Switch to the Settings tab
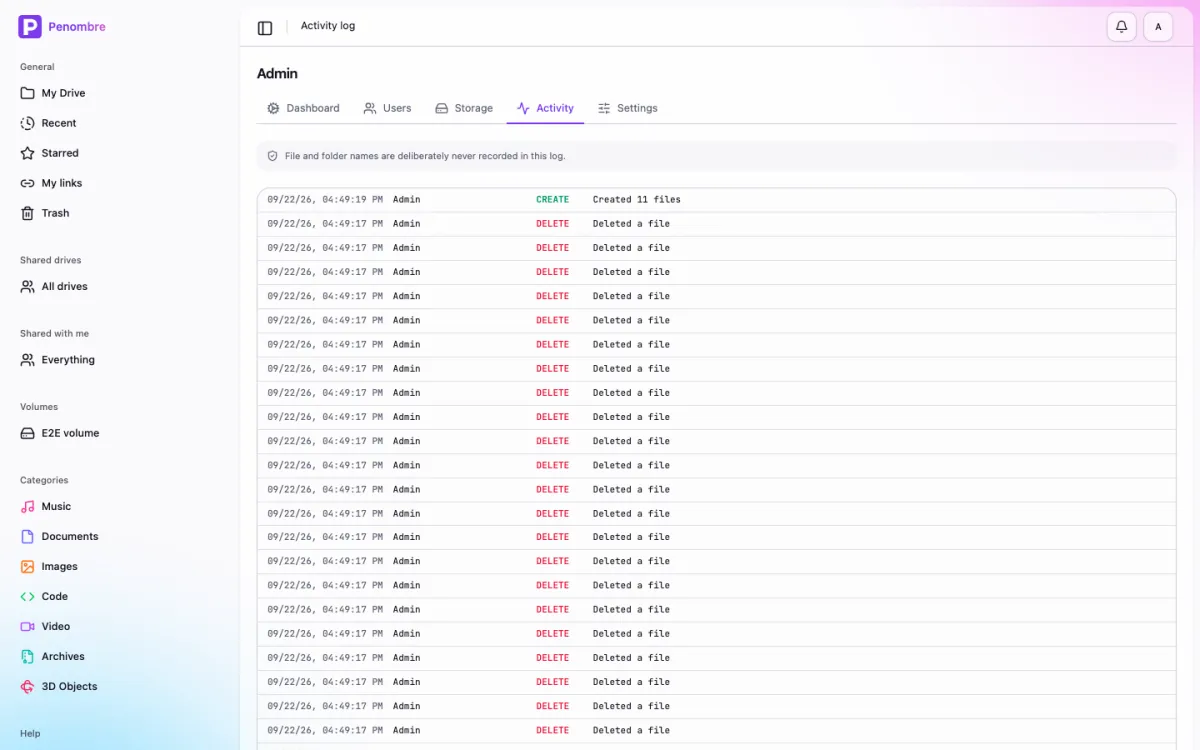This screenshot has width=1200, height=750. pyautogui.click(x=628, y=108)
